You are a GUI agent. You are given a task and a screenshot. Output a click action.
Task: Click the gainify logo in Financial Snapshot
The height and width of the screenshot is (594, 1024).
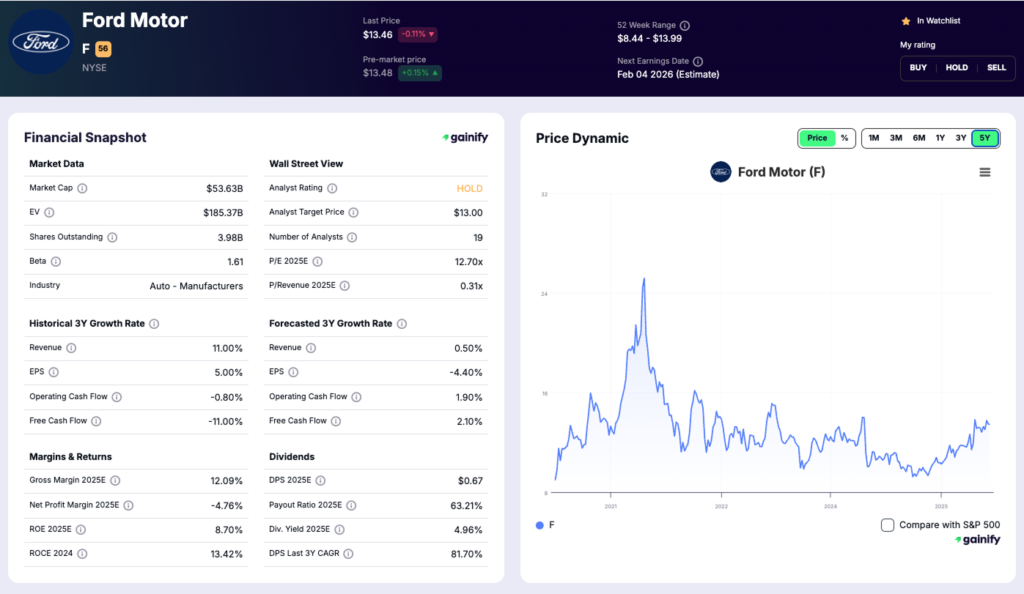(x=465, y=138)
